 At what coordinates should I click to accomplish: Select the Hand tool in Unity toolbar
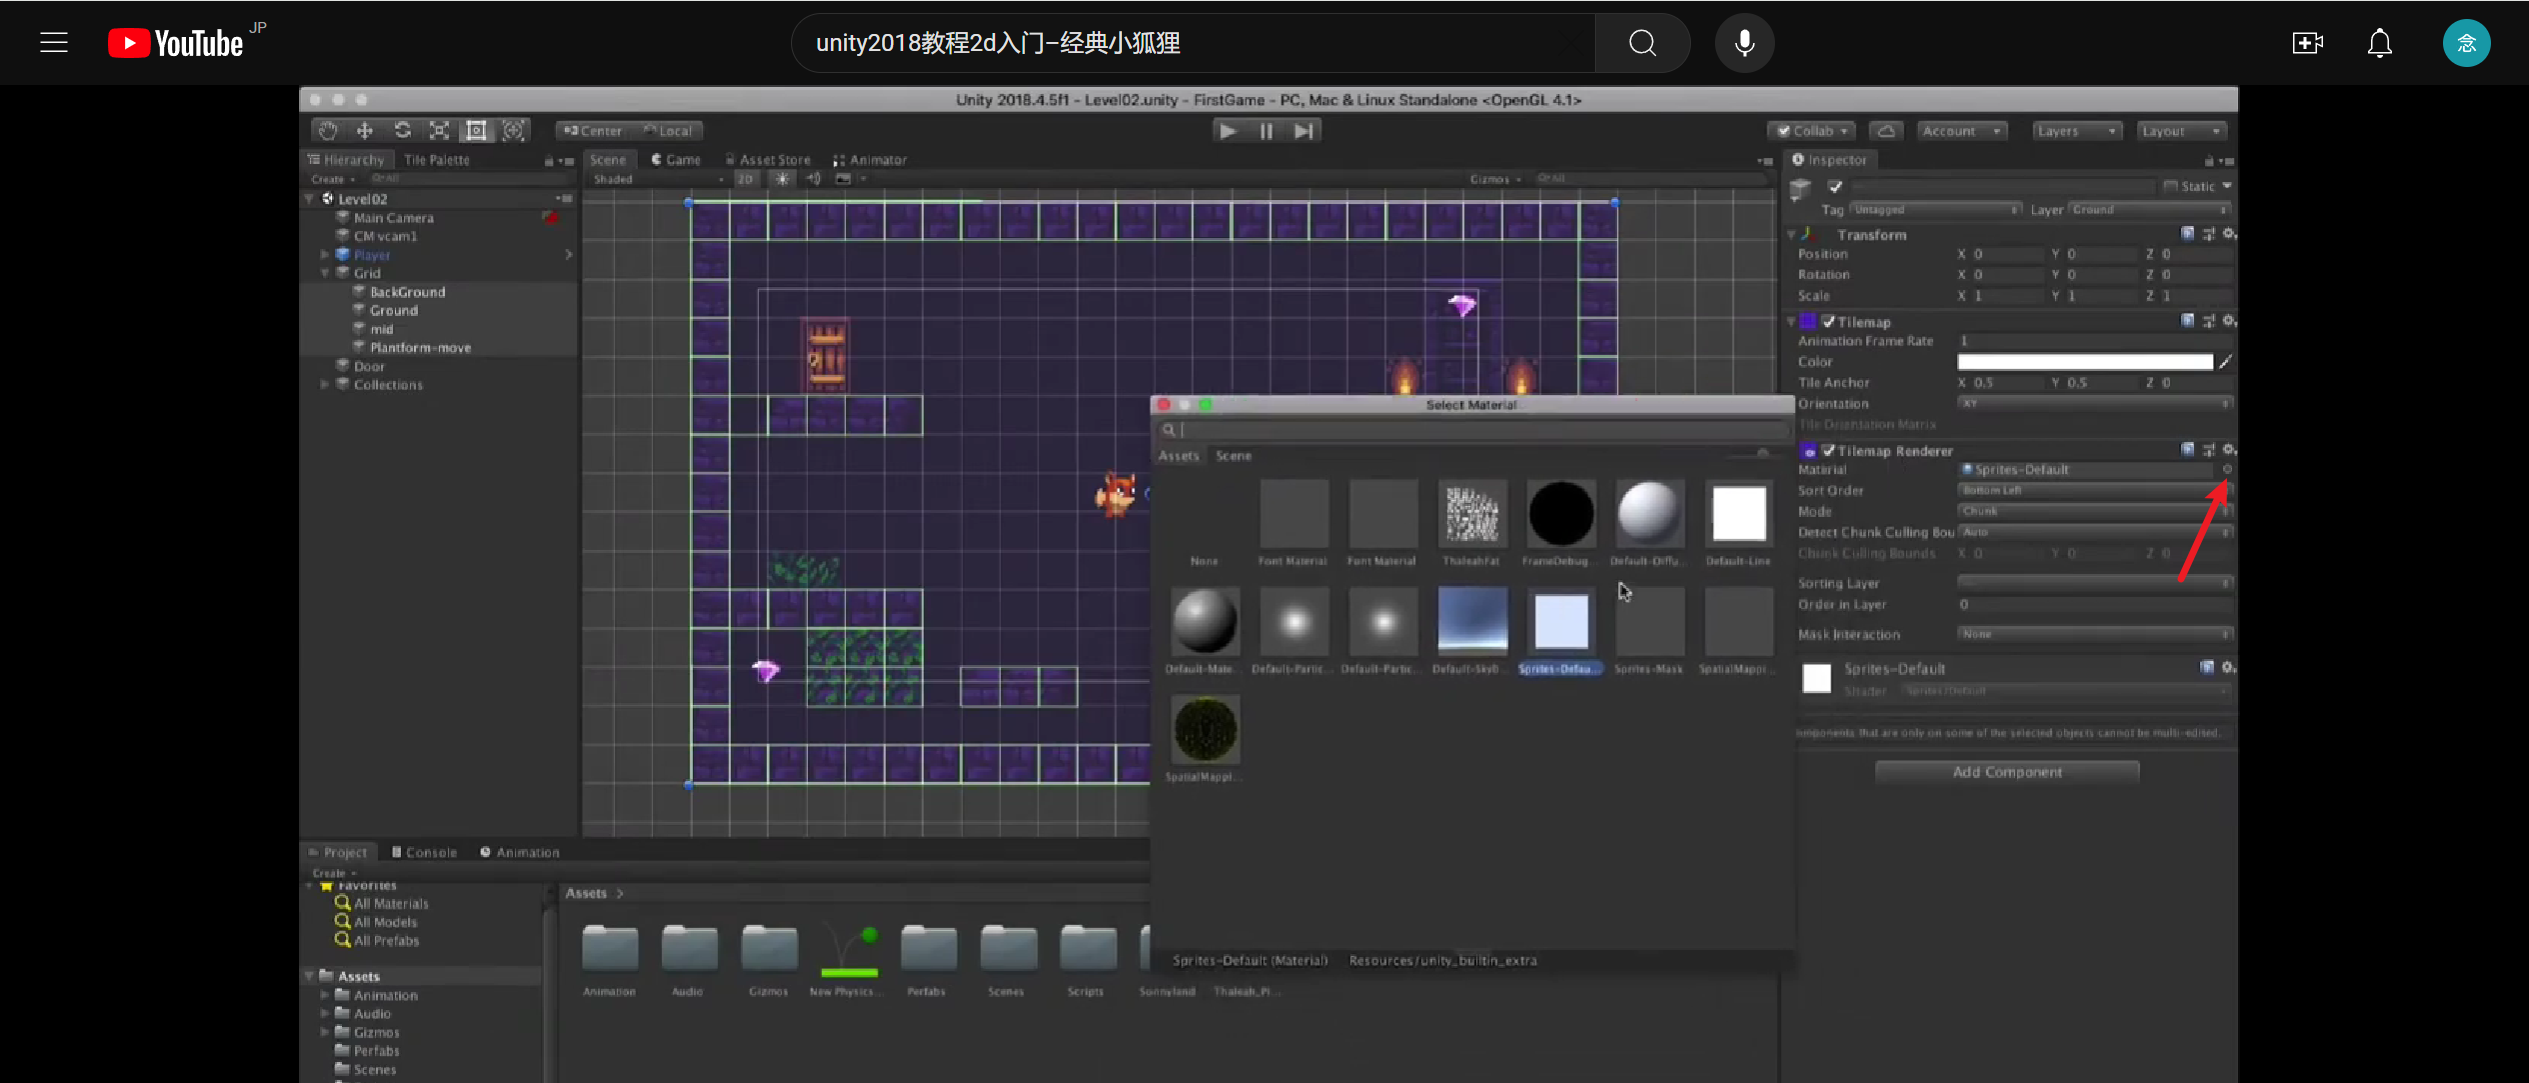click(x=327, y=131)
